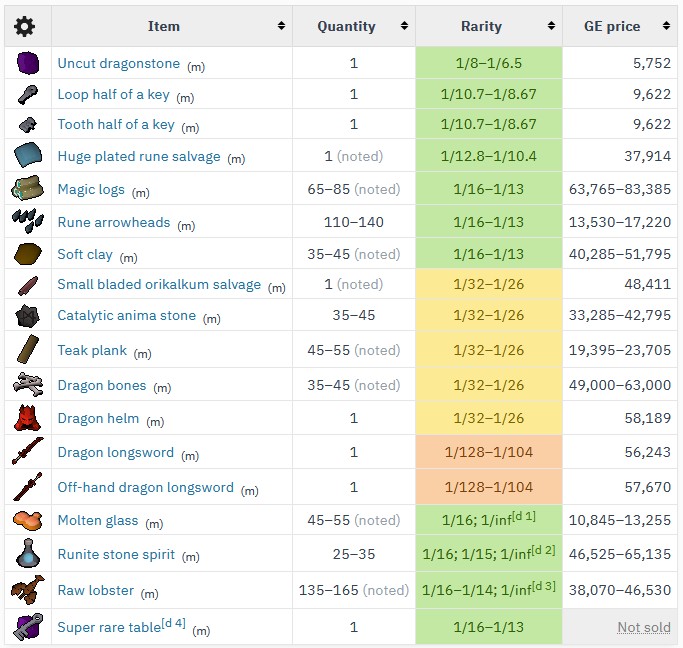Open the Soft clay link

tap(85, 254)
